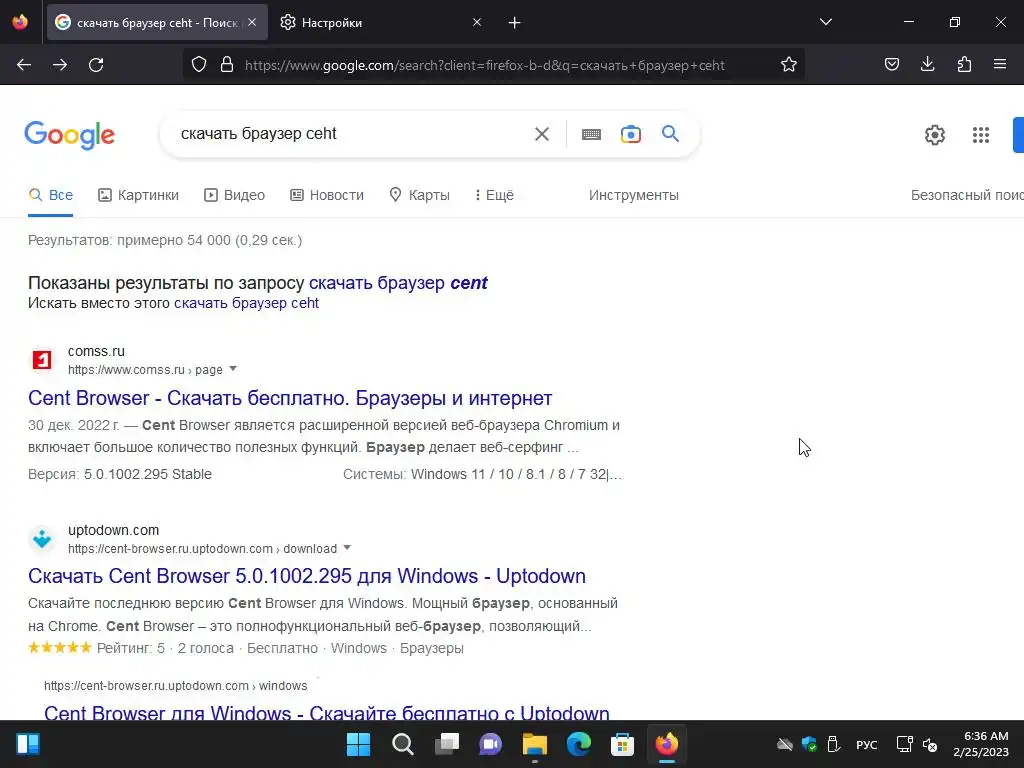Reload the current page
The width and height of the screenshot is (1024, 768).
96,65
